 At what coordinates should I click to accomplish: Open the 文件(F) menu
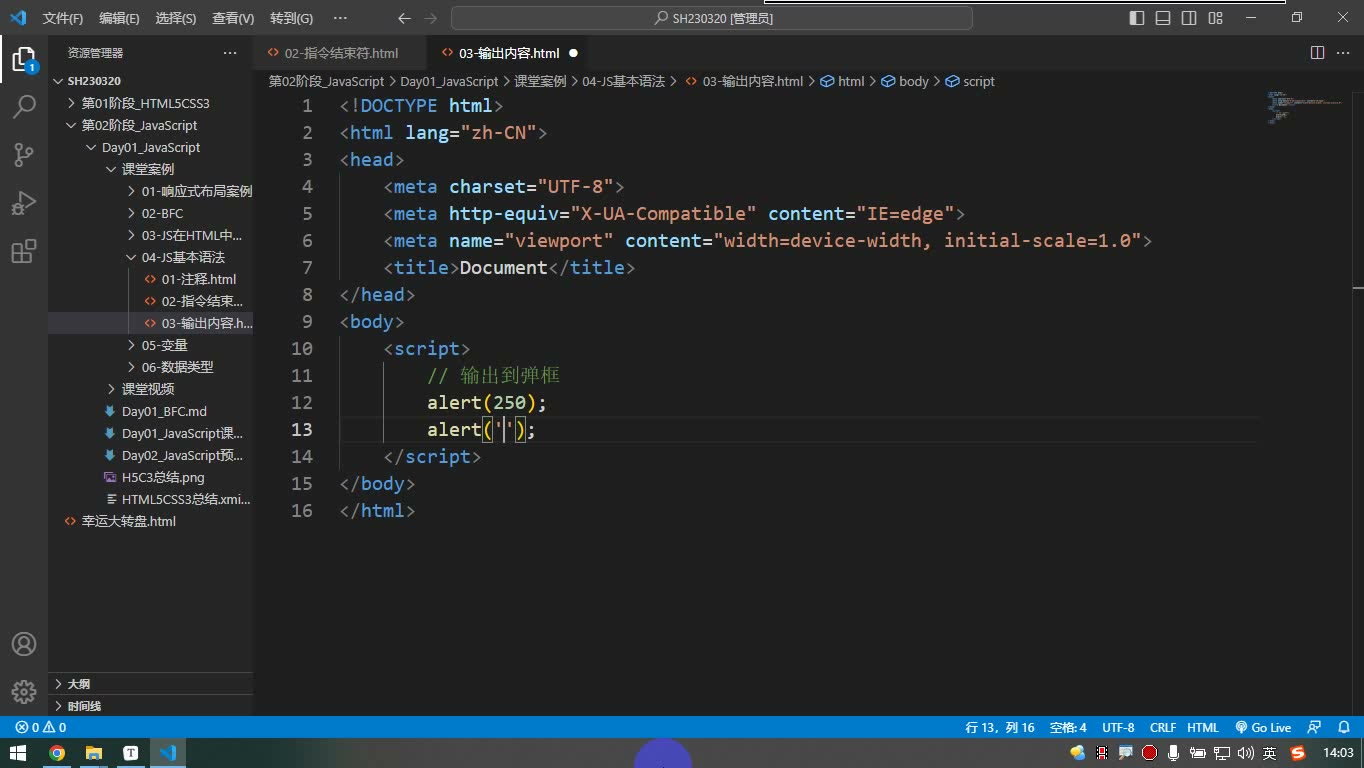(63, 18)
